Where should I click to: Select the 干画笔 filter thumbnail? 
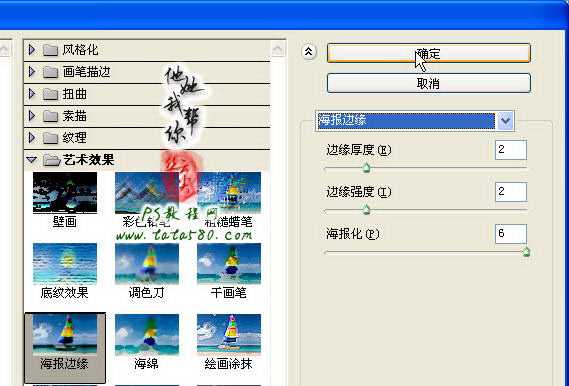click(229, 264)
